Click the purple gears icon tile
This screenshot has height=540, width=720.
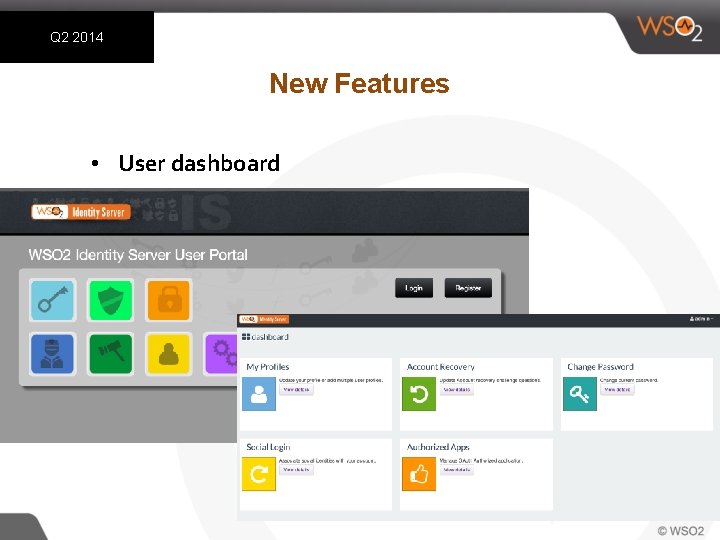(x=221, y=354)
